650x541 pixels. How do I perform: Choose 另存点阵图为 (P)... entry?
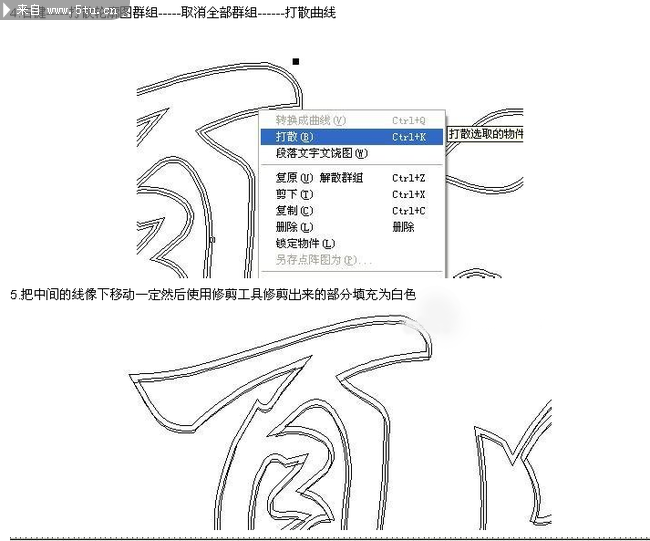pos(352,260)
